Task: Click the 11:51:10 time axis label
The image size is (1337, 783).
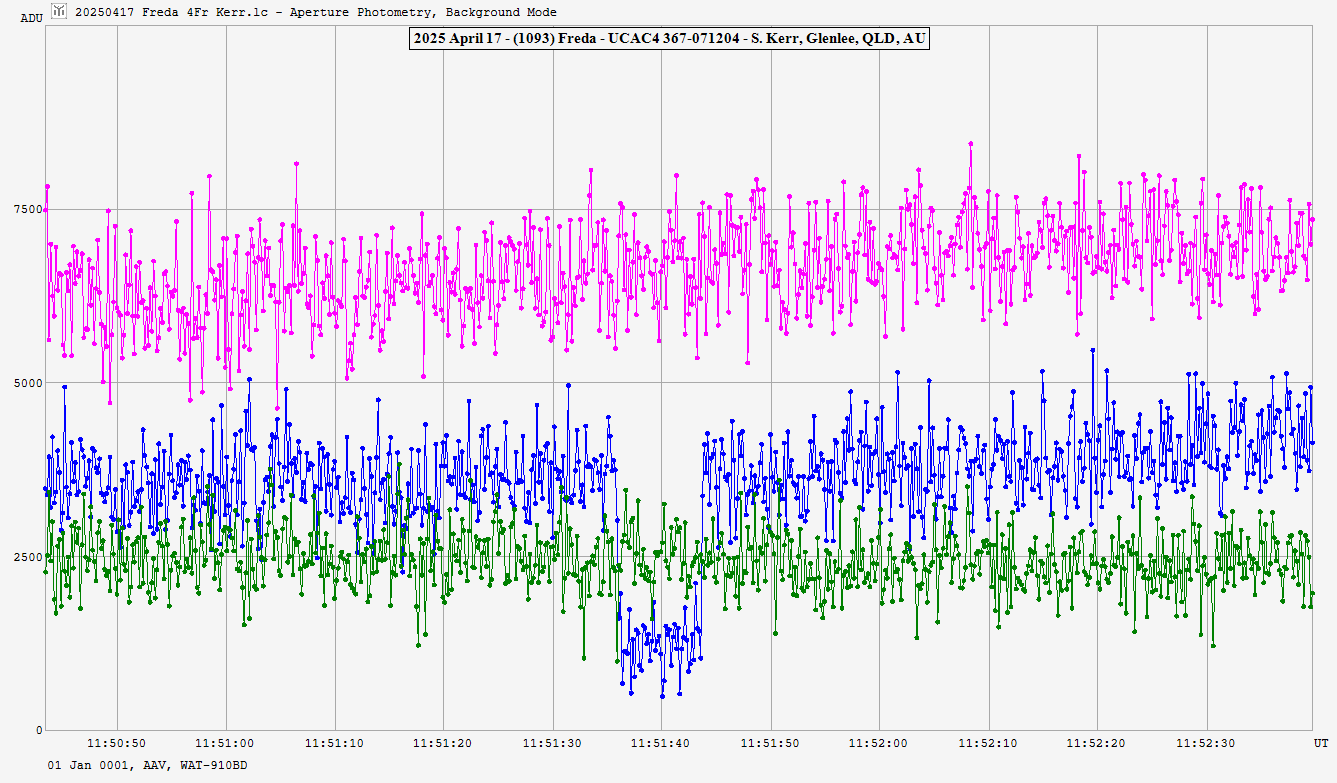Action: point(335,743)
